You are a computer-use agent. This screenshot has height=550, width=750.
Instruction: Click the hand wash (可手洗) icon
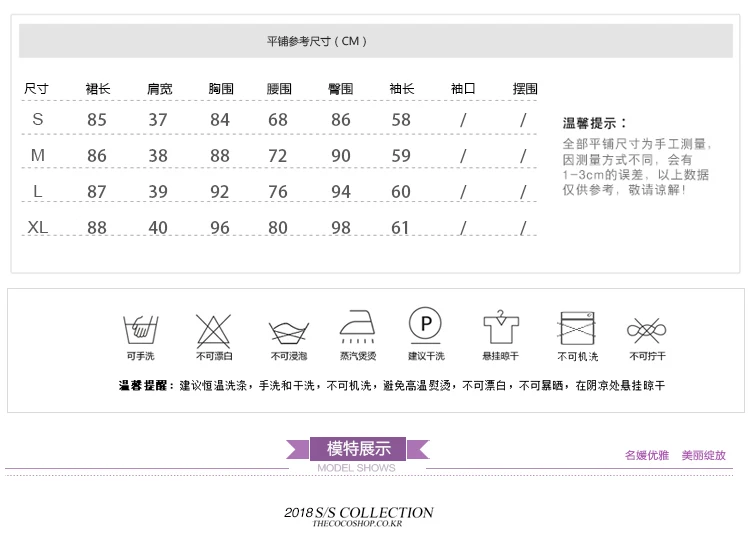click(x=141, y=330)
